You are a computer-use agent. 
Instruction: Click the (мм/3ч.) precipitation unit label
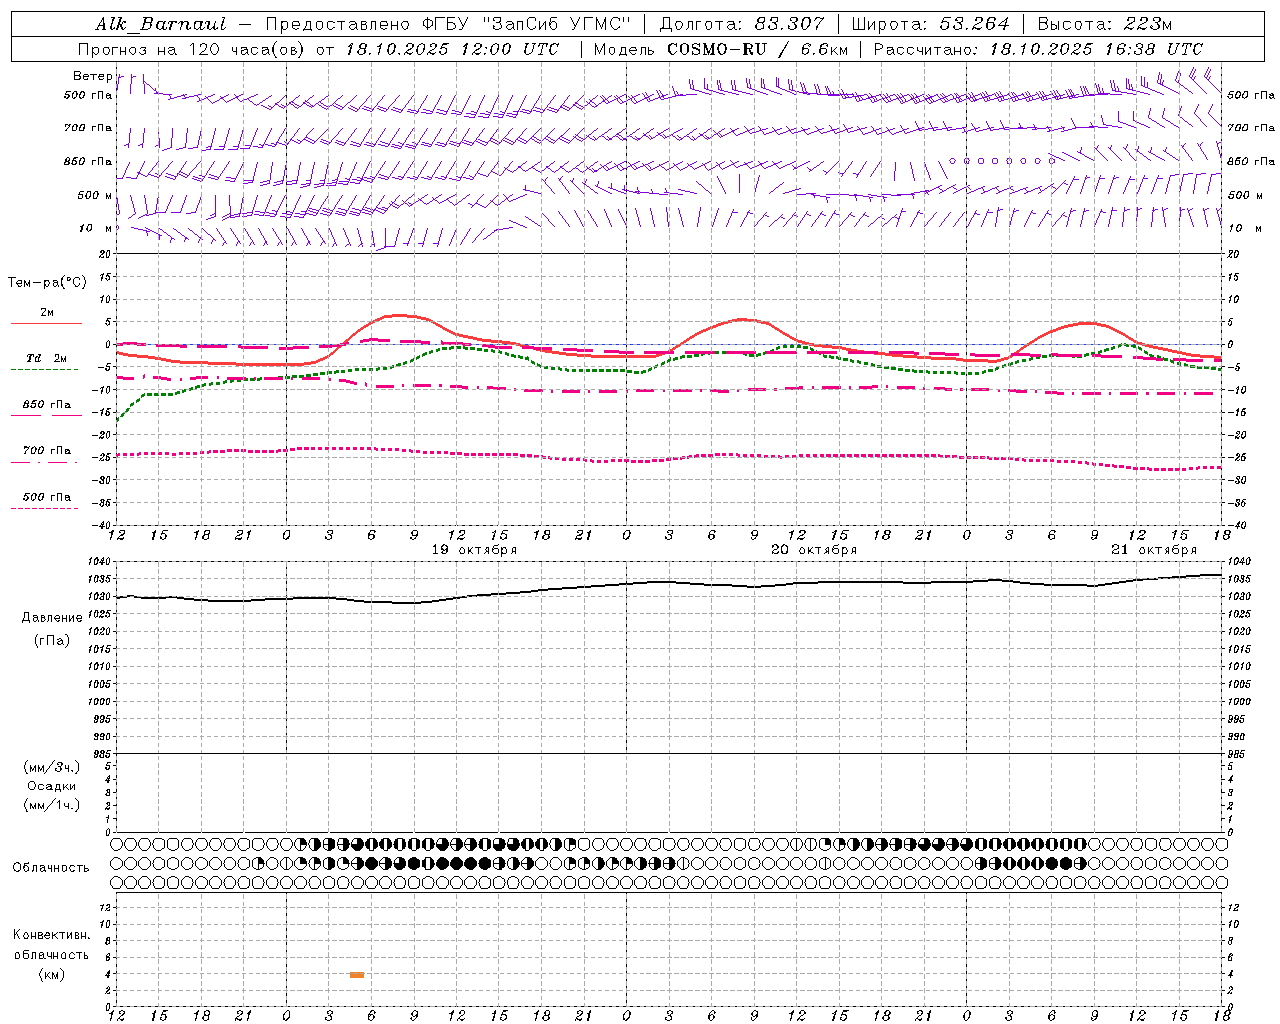pos(52,768)
